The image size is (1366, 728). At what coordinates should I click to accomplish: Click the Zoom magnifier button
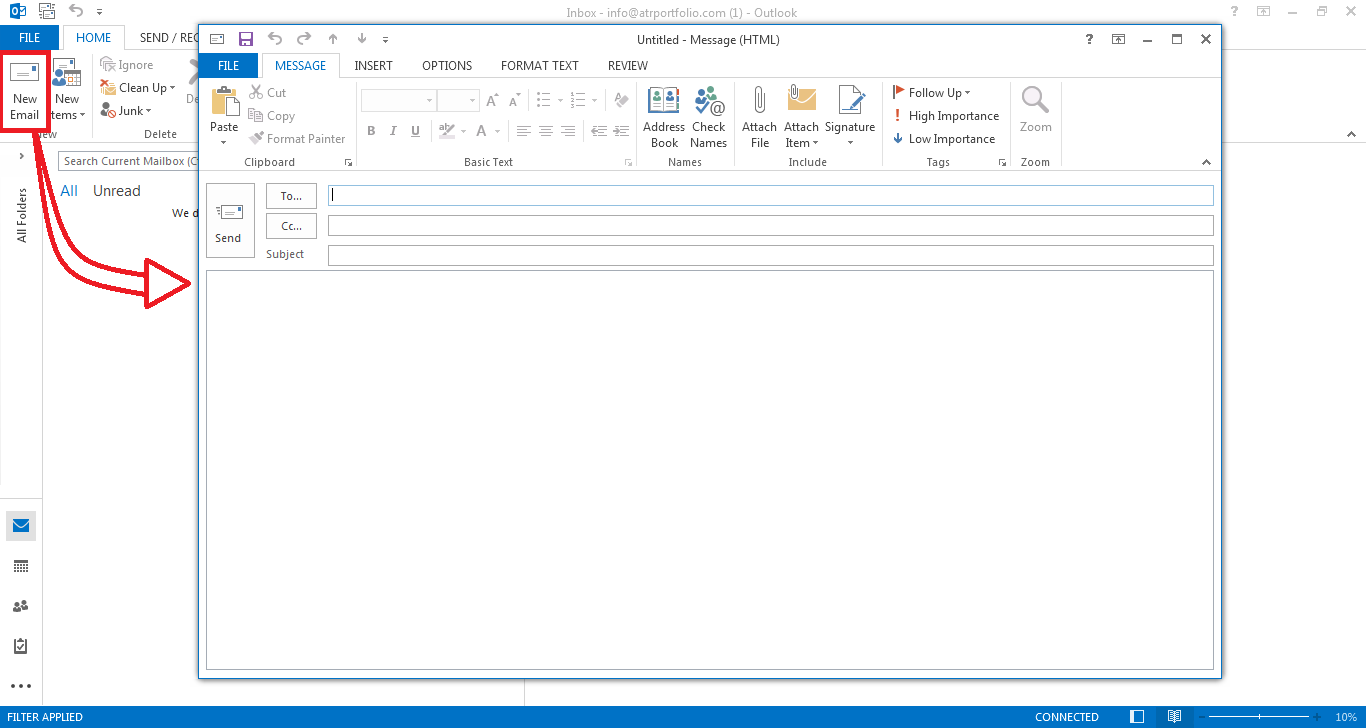[x=1036, y=110]
